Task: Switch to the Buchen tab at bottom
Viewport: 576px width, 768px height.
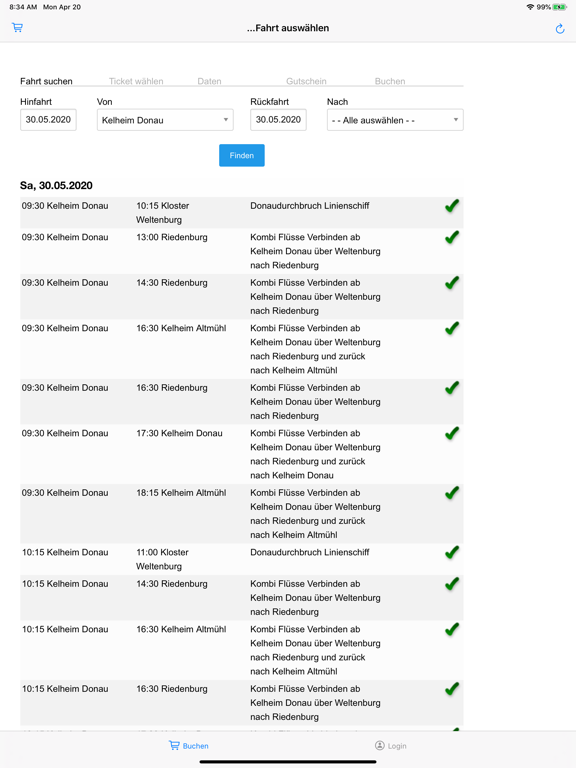Action: (x=189, y=745)
